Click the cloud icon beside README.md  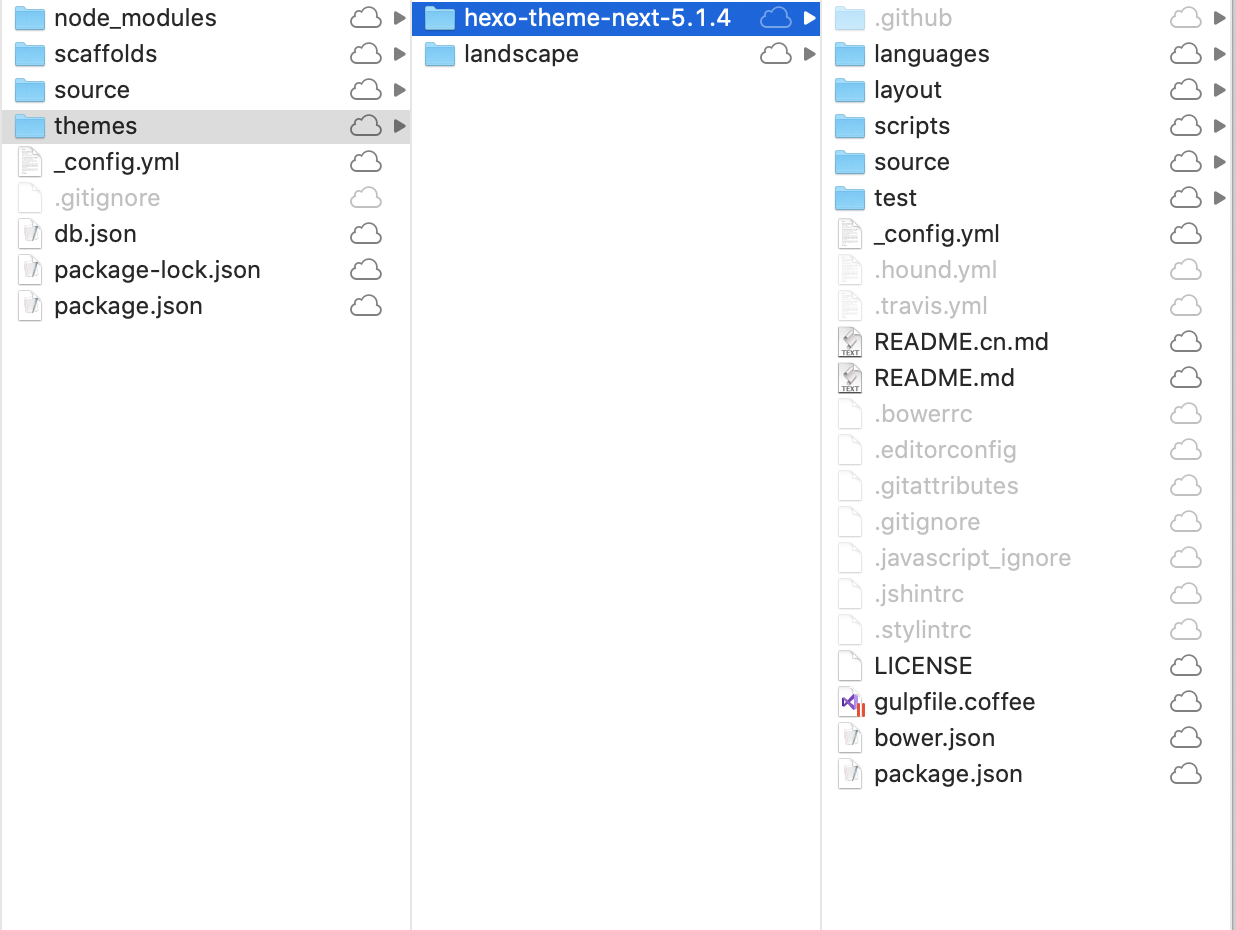click(x=1185, y=378)
